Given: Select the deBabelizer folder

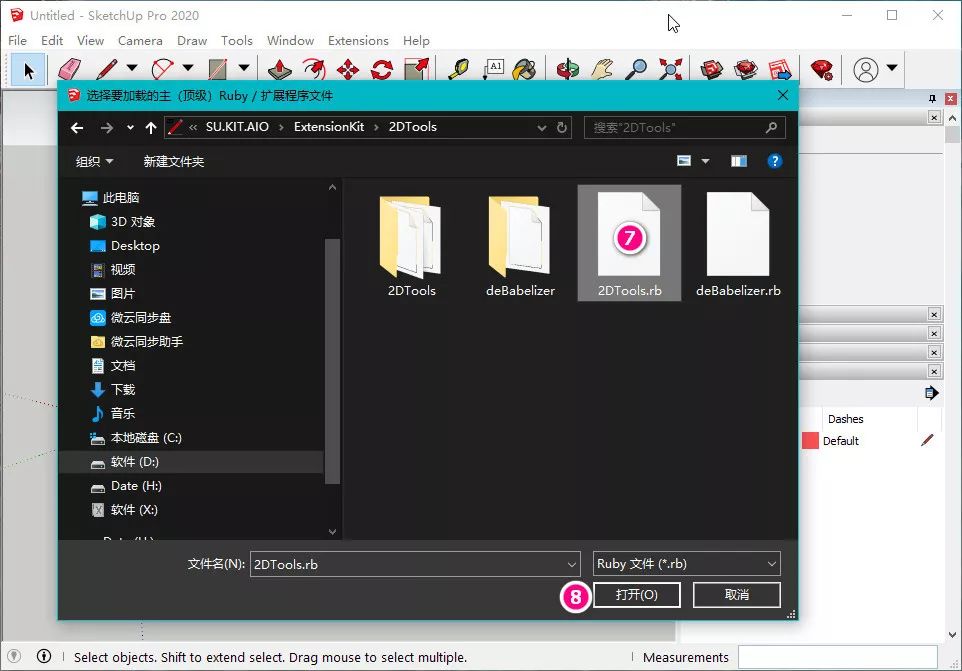Looking at the screenshot, I should [x=520, y=245].
